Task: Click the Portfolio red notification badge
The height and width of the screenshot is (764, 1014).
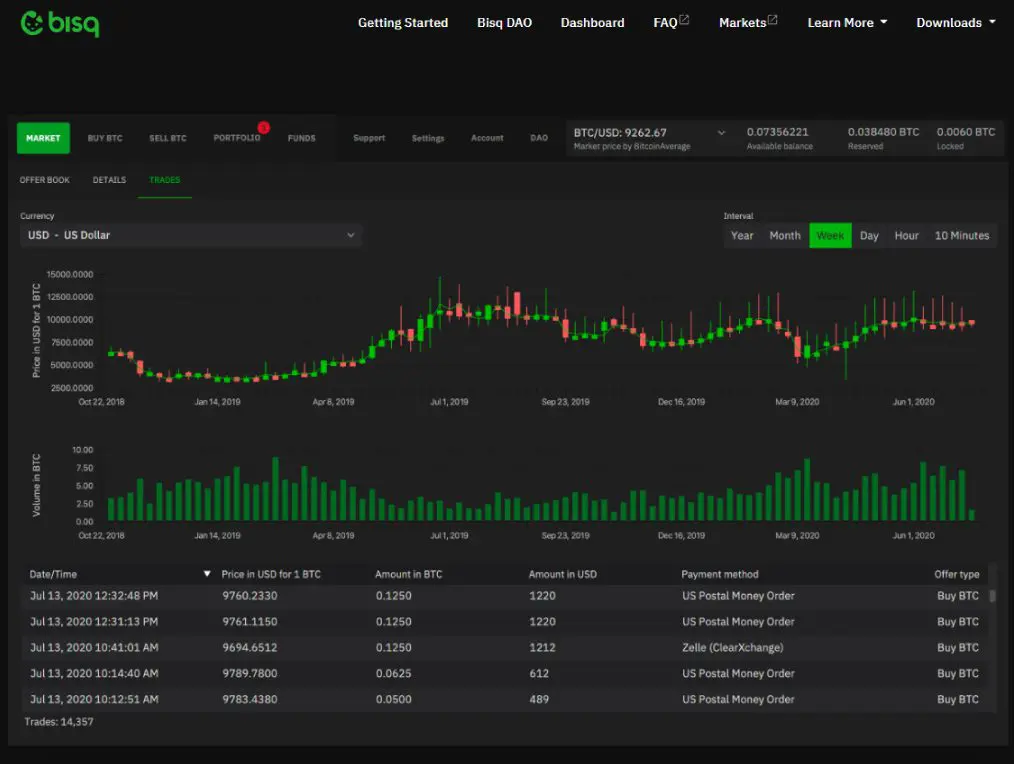Action: tap(263, 127)
